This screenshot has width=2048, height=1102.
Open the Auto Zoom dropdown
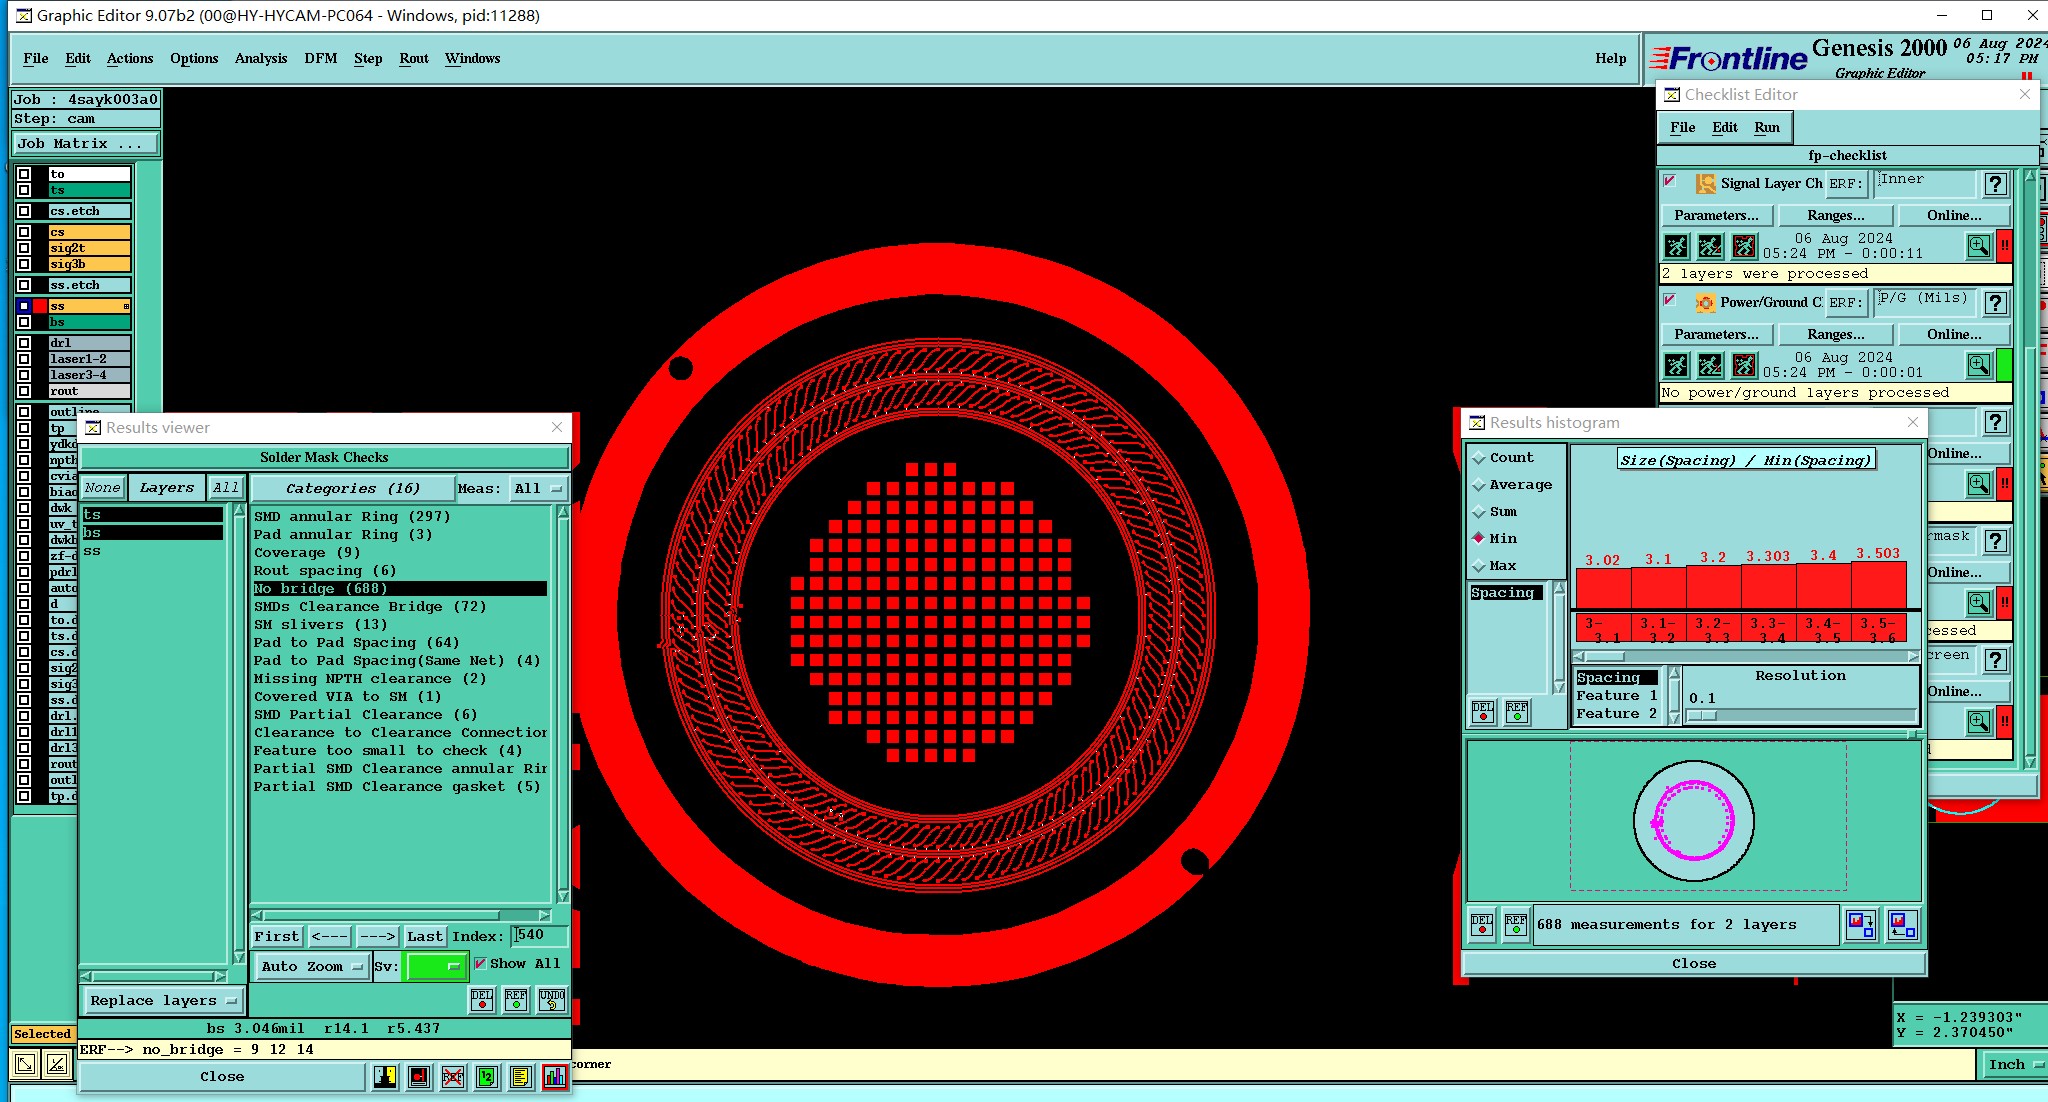pos(311,966)
